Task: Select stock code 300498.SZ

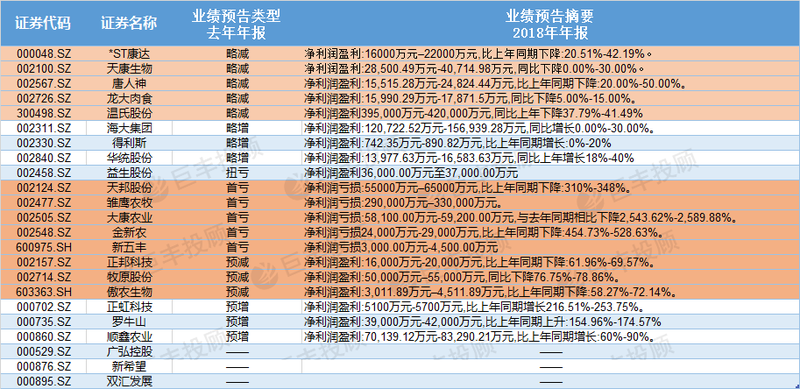Action: [43, 113]
